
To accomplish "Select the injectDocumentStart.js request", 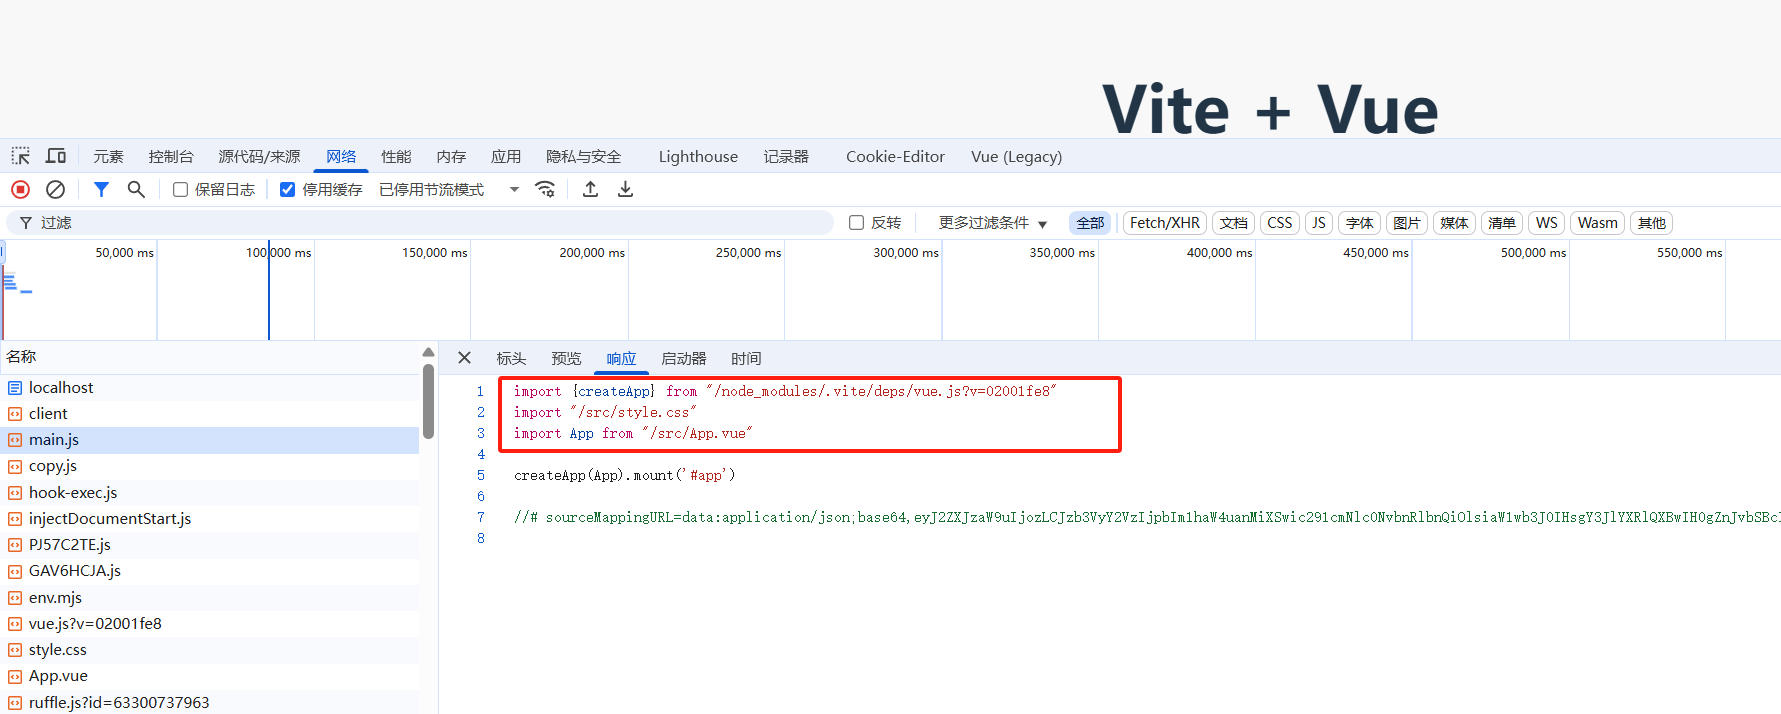I will click(210, 519).
